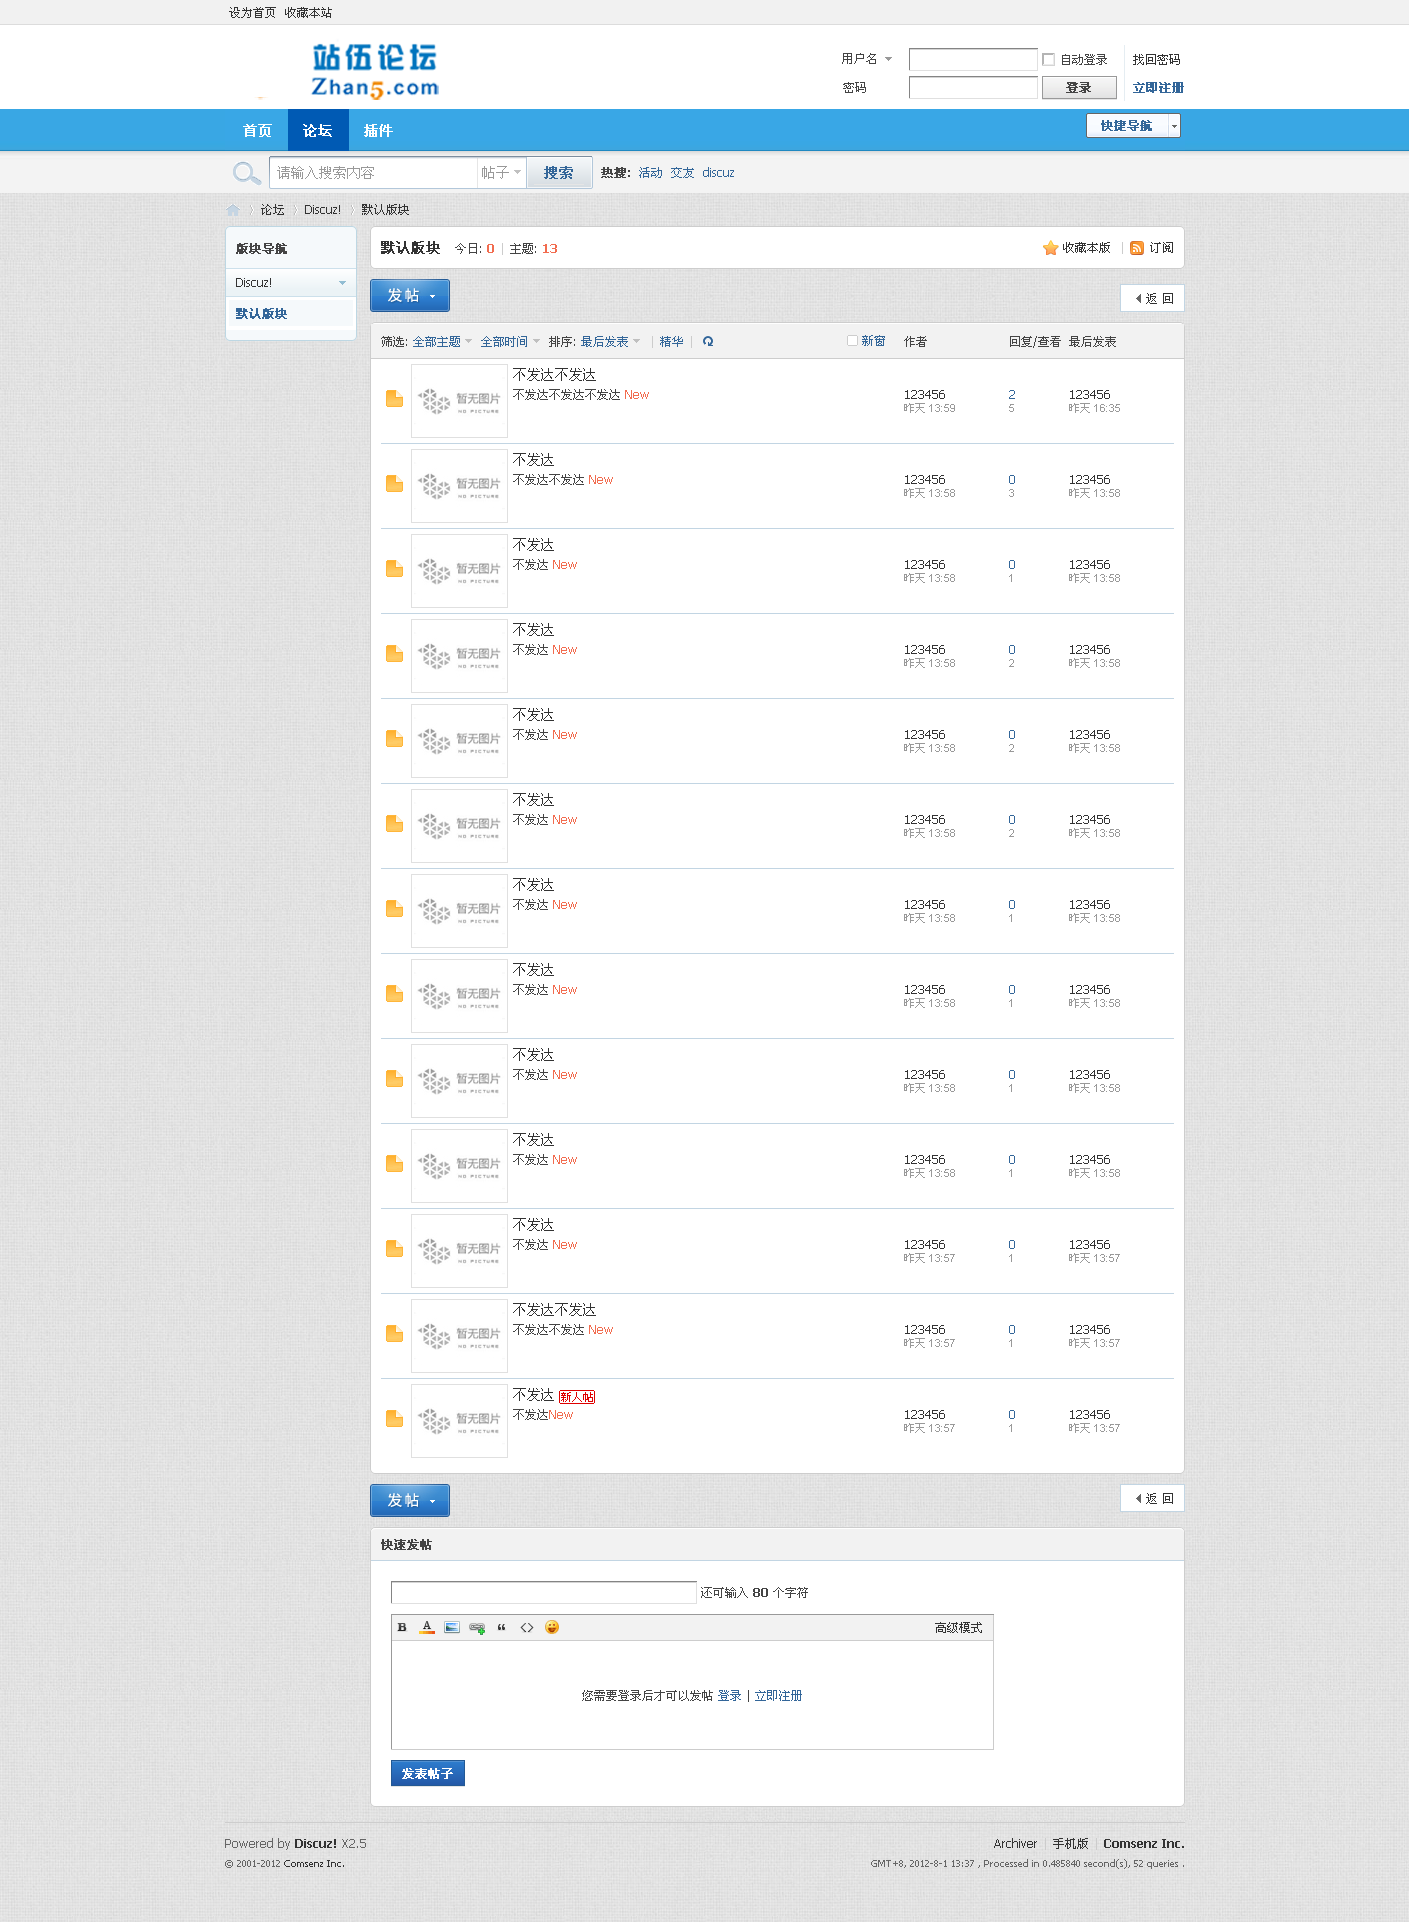Insert link icon in quick editor
Viewport: 1409px width, 1922px height.
click(x=477, y=1628)
